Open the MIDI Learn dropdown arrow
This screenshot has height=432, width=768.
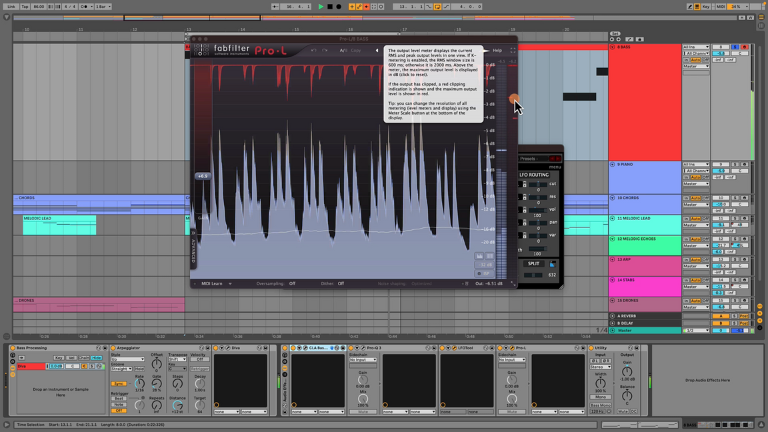(230, 284)
